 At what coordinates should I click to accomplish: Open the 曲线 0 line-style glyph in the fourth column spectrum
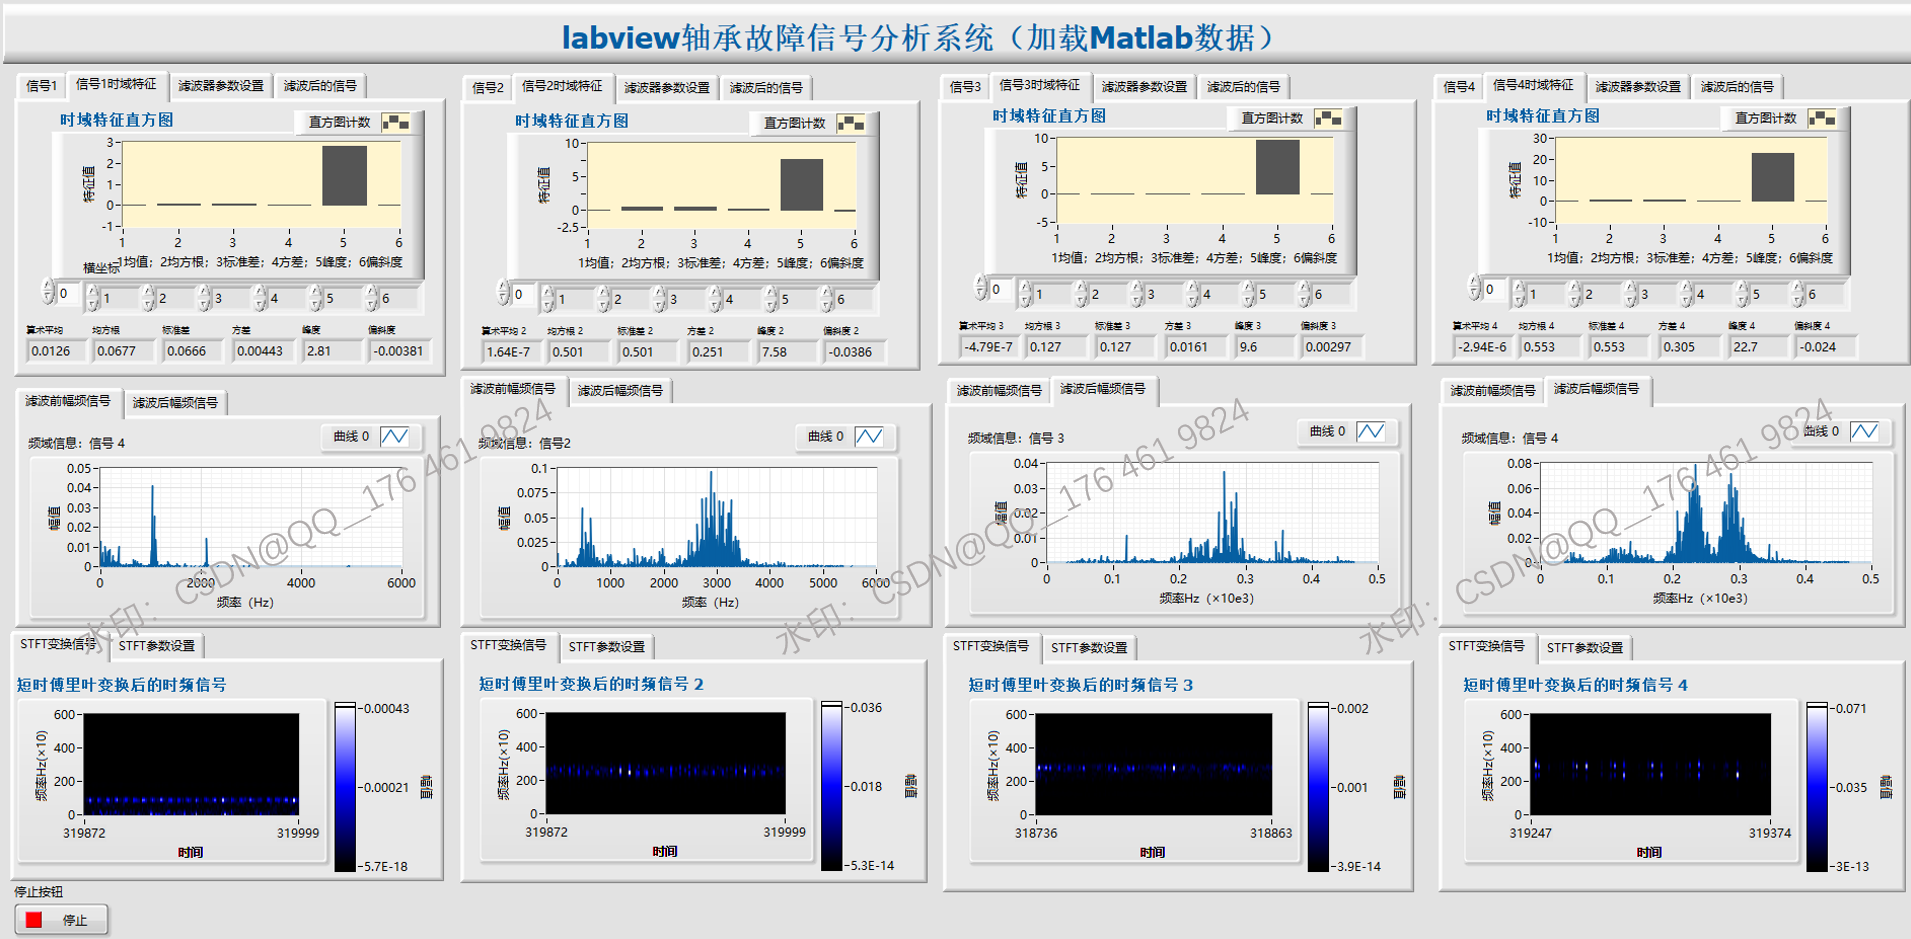point(1864,431)
